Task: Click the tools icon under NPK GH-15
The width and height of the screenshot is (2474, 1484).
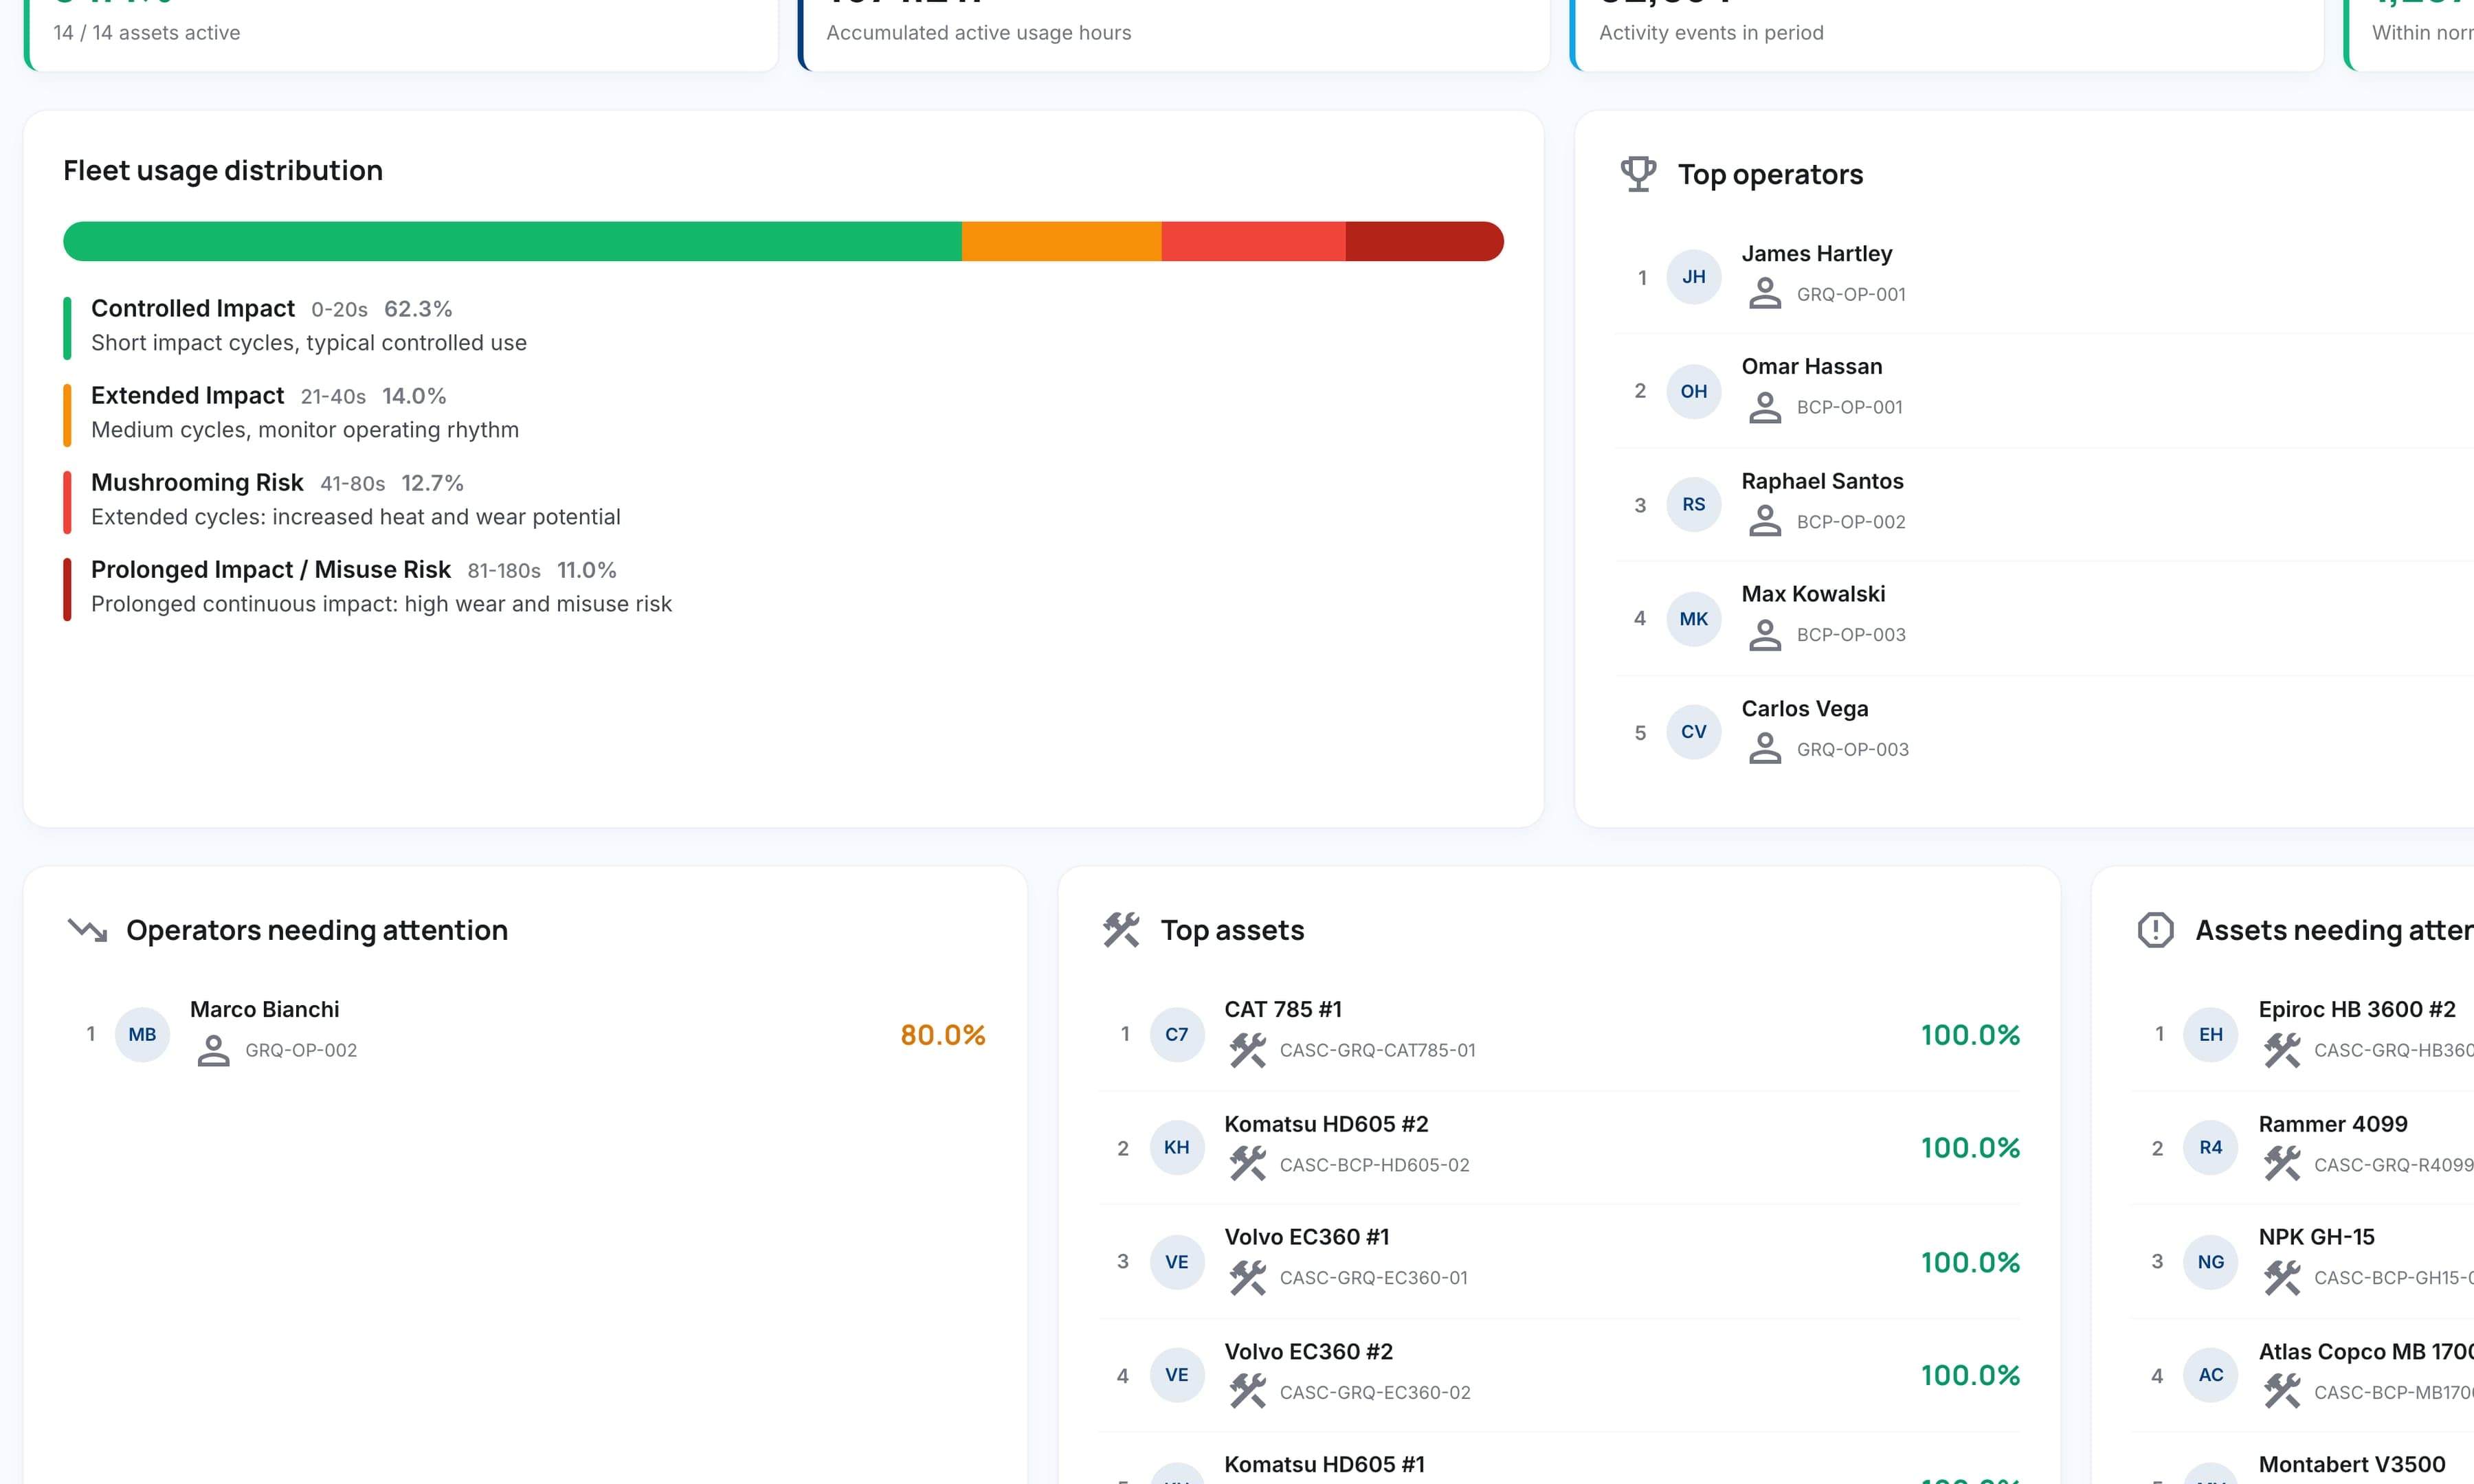Action: click(2282, 1278)
